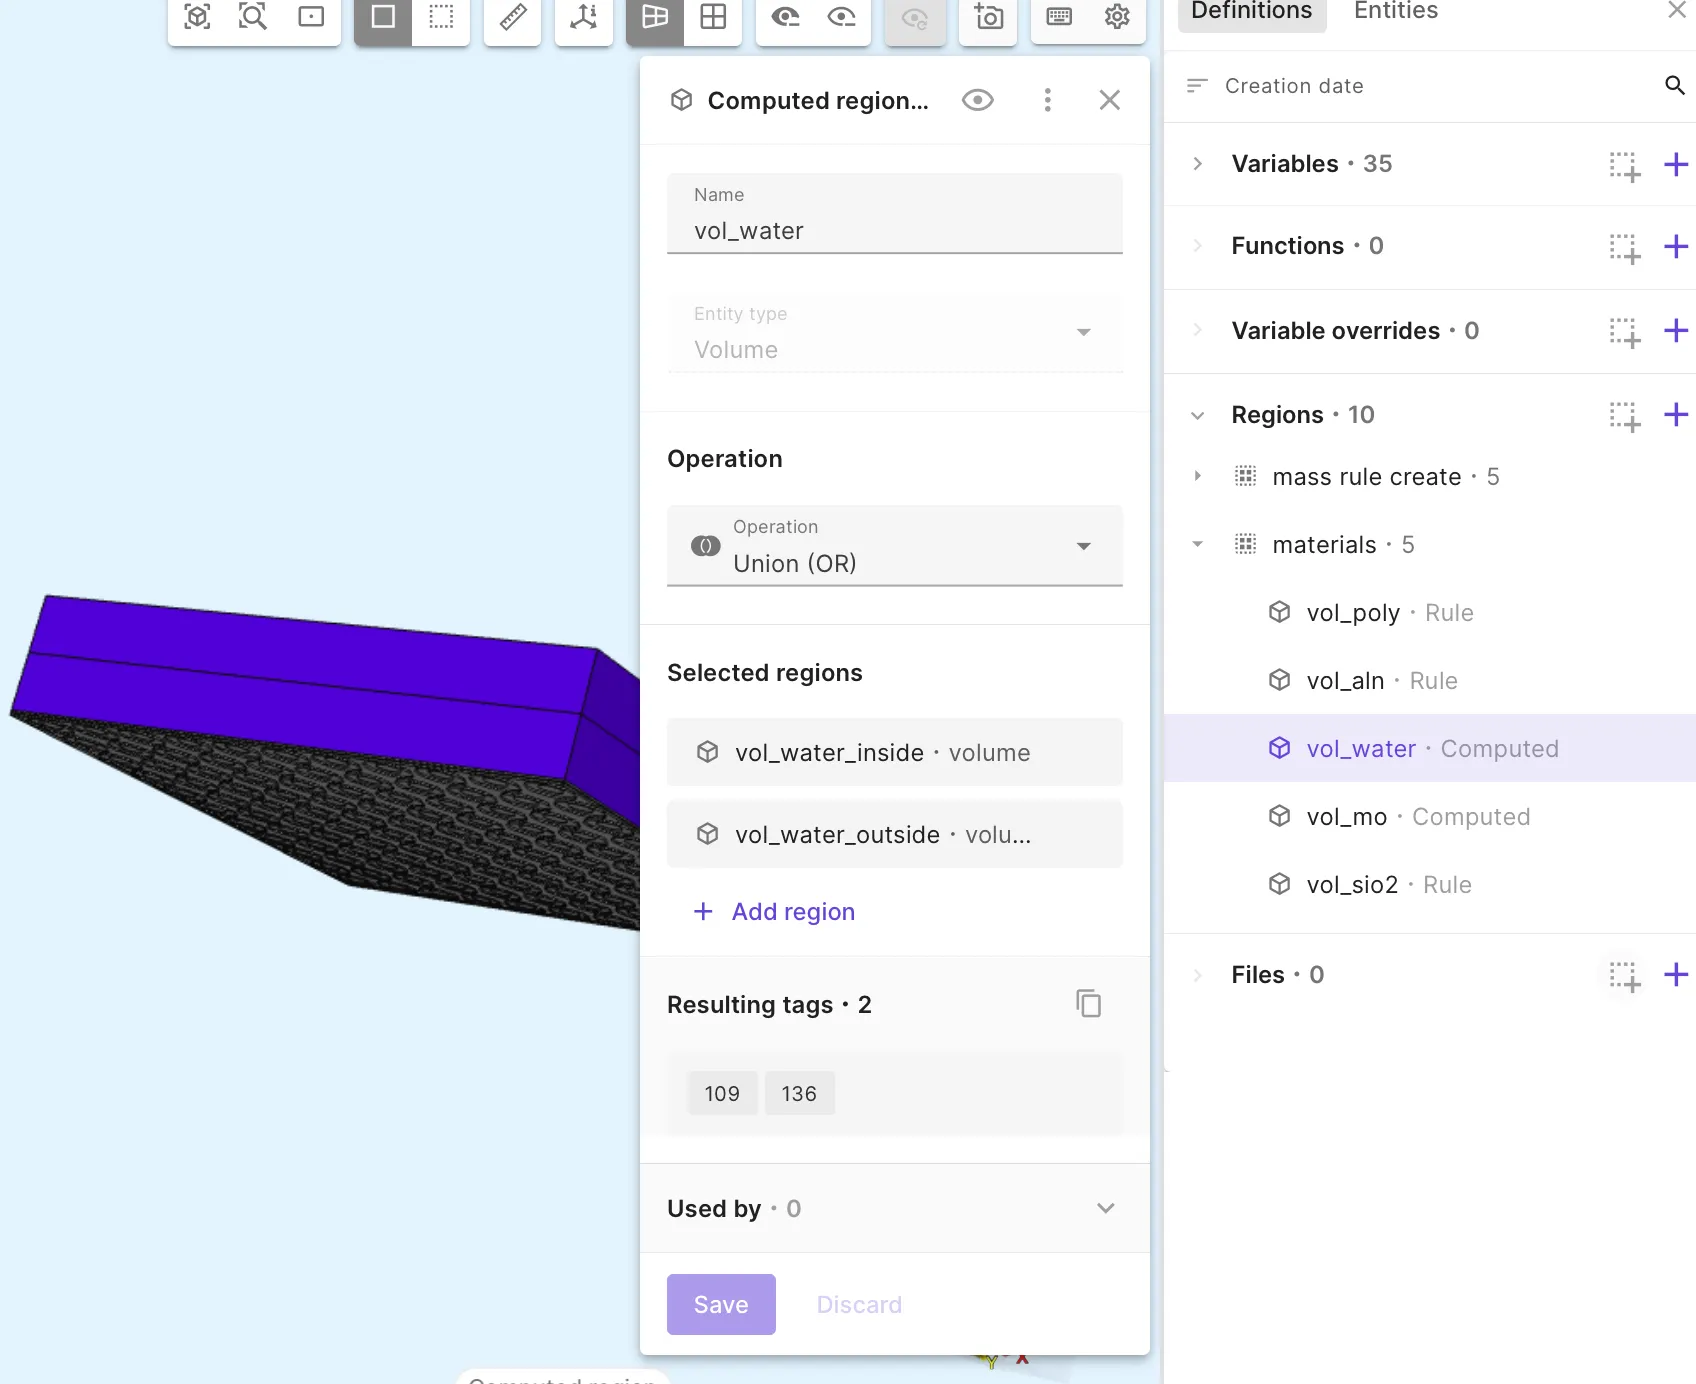
Task: Click the greyed-out restore visibility eye icon
Action: point(915,18)
